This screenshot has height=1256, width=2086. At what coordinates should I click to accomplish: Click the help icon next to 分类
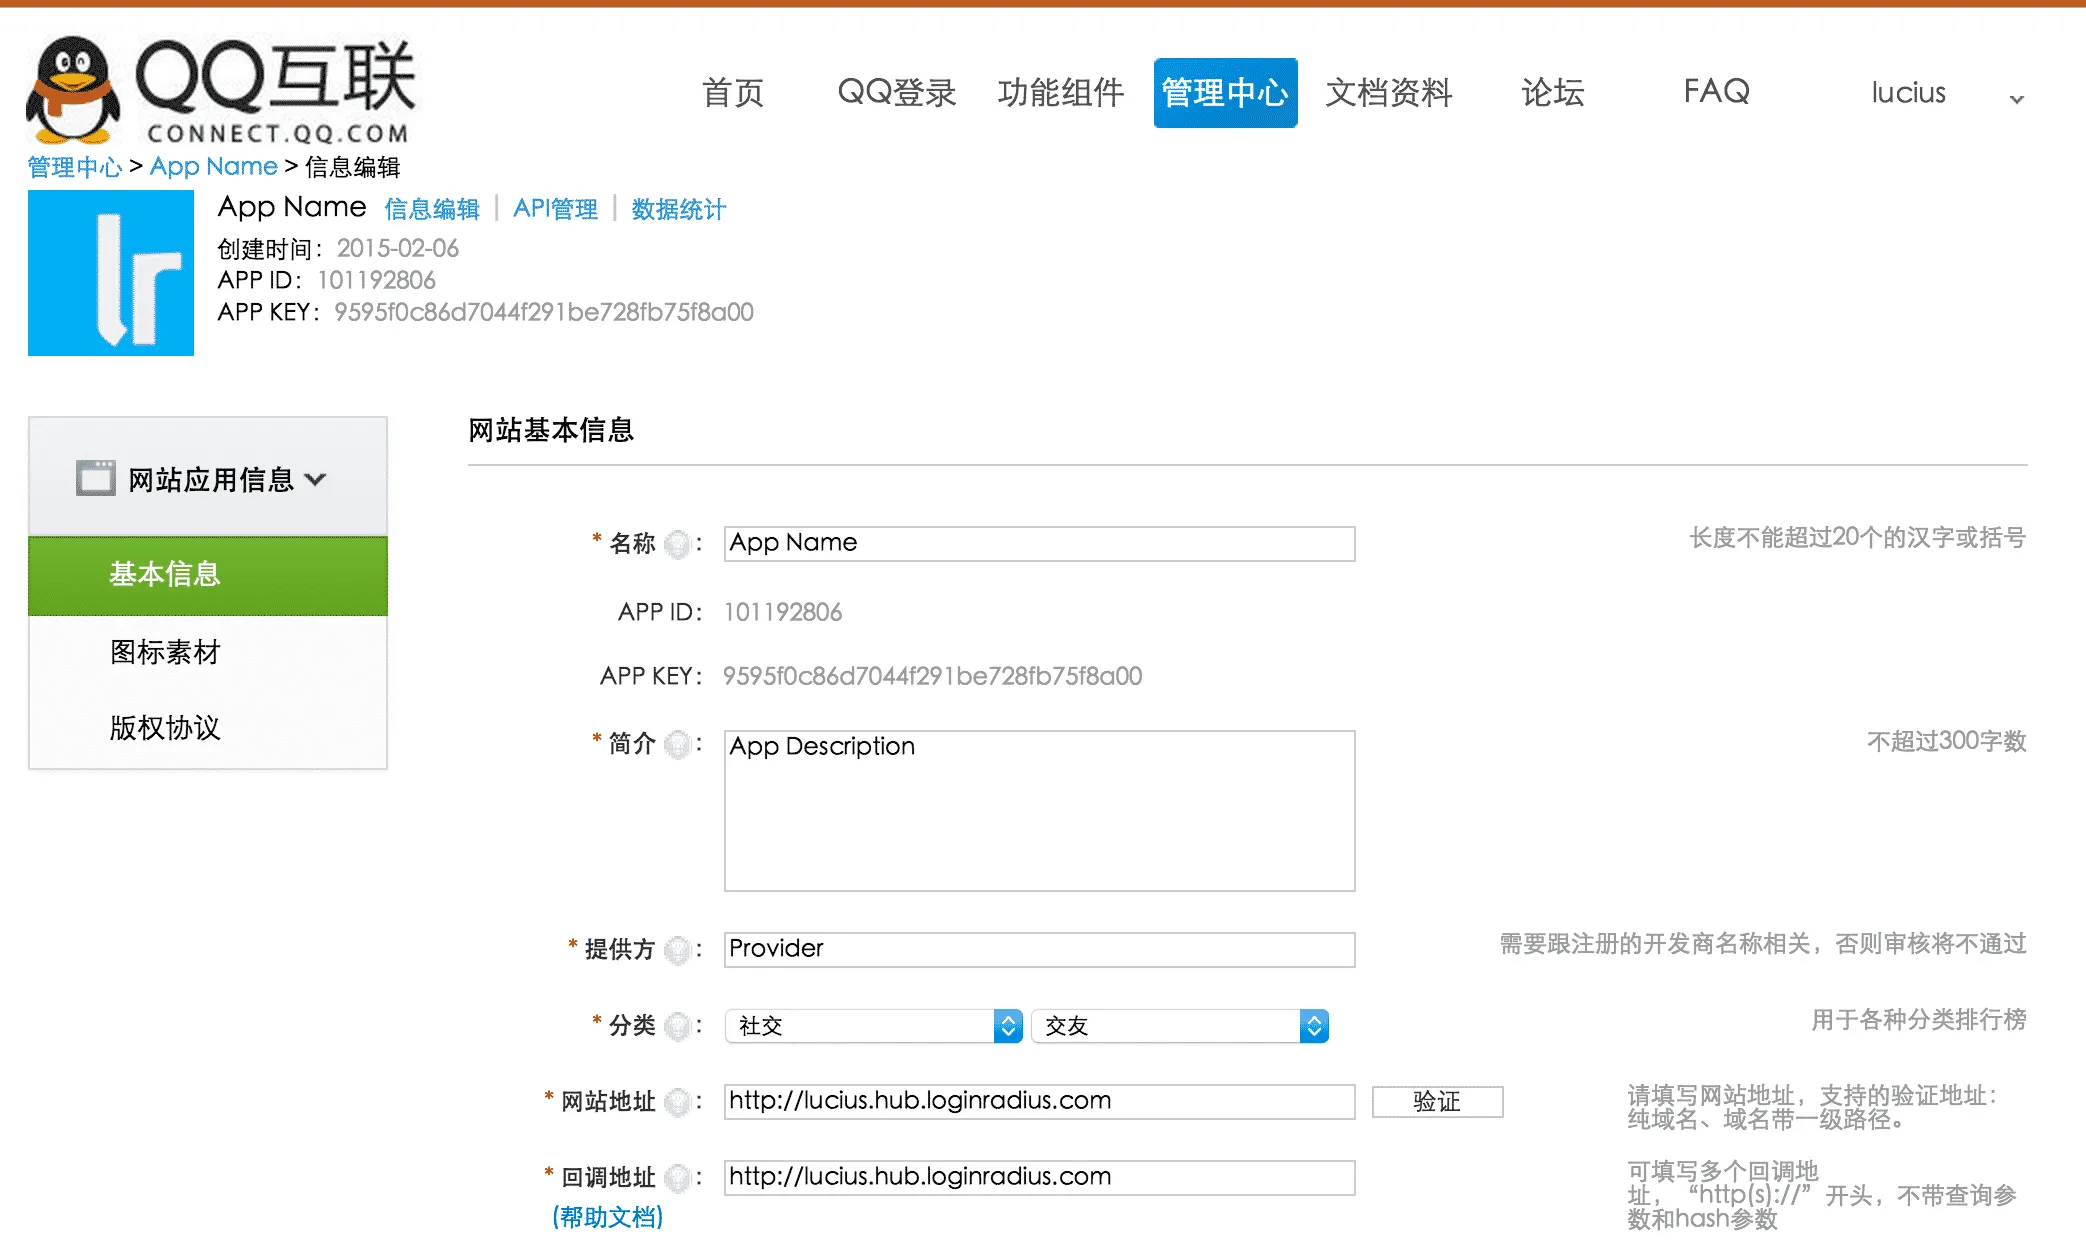tap(678, 1026)
